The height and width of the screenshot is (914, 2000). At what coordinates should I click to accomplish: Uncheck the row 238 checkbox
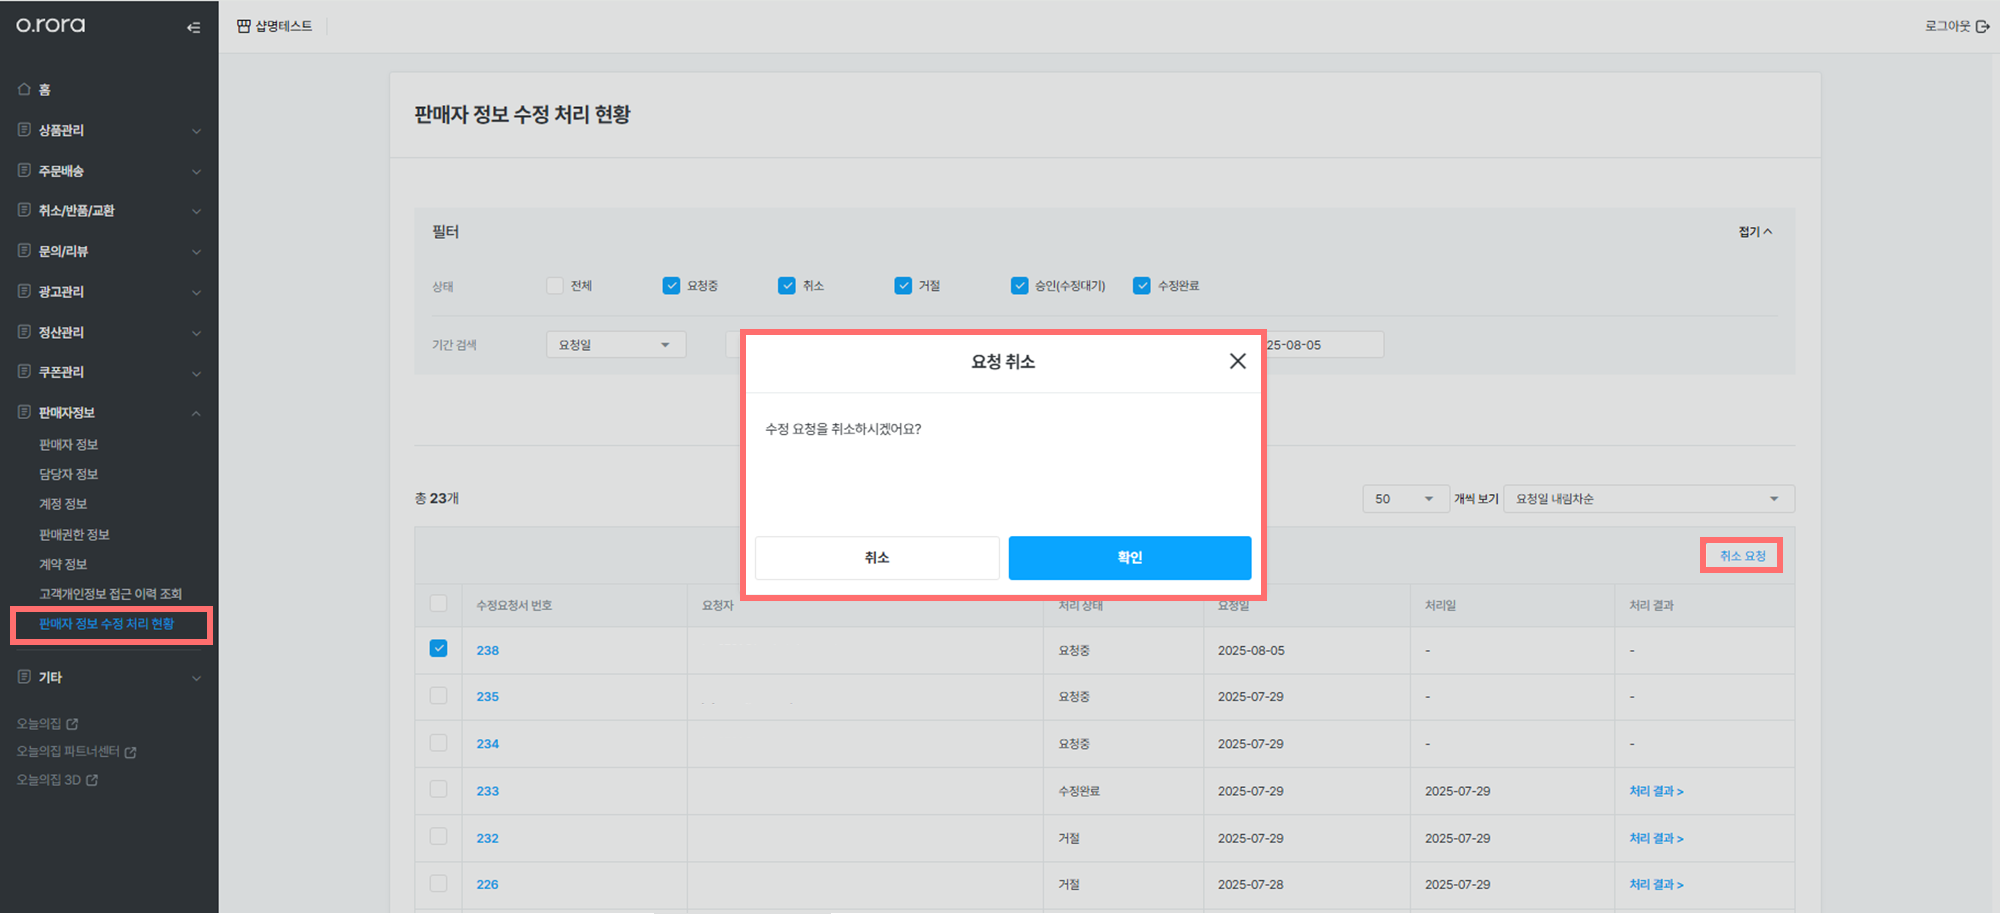coord(438,648)
